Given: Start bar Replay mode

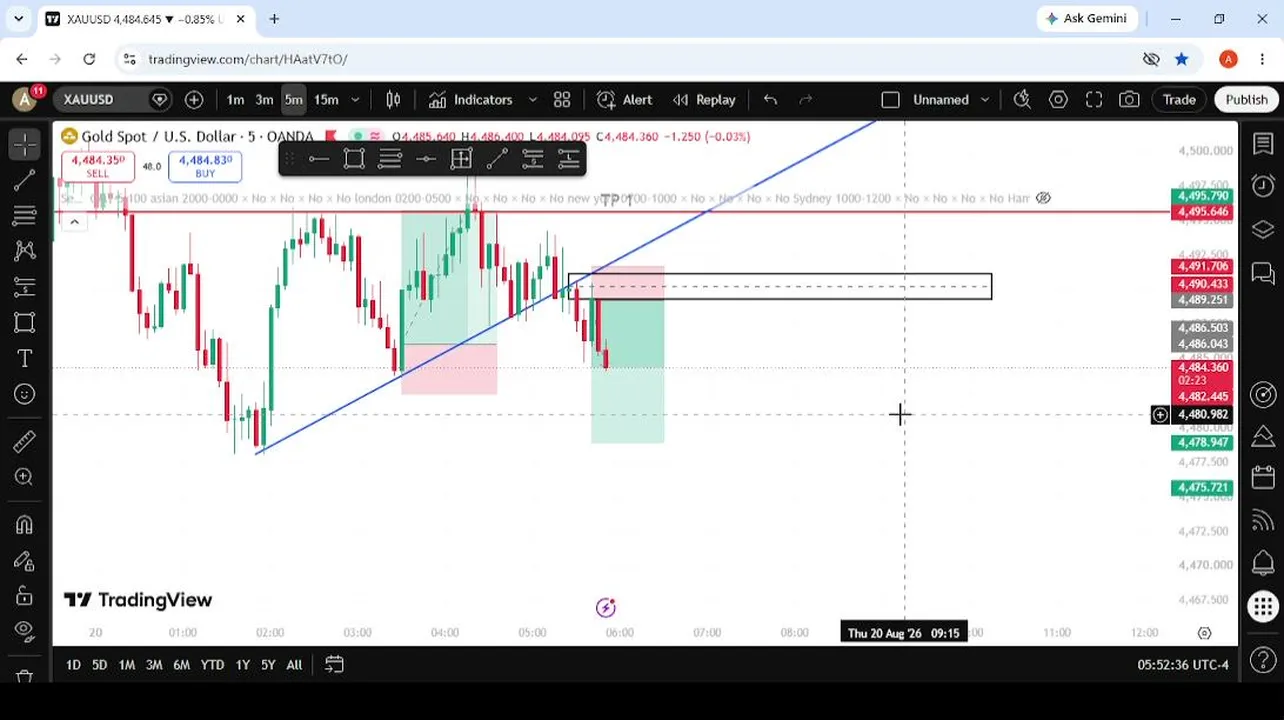Looking at the screenshot, I should pos(704,99).
